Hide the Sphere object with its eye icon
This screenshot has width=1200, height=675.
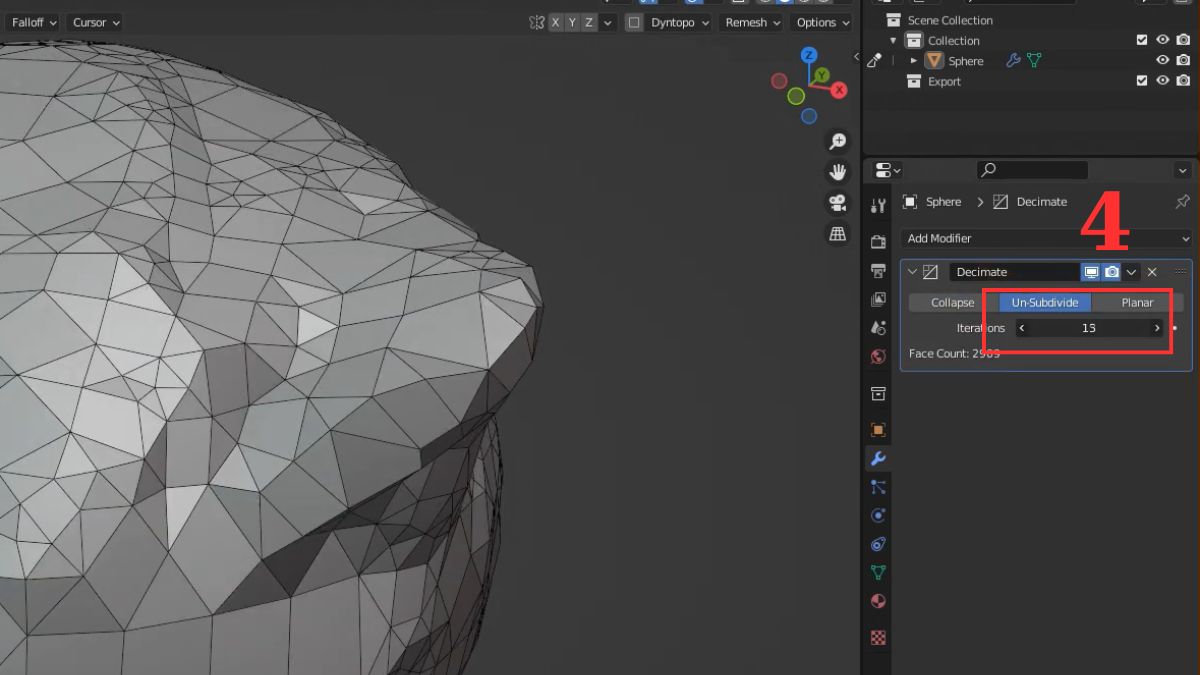1162,61
